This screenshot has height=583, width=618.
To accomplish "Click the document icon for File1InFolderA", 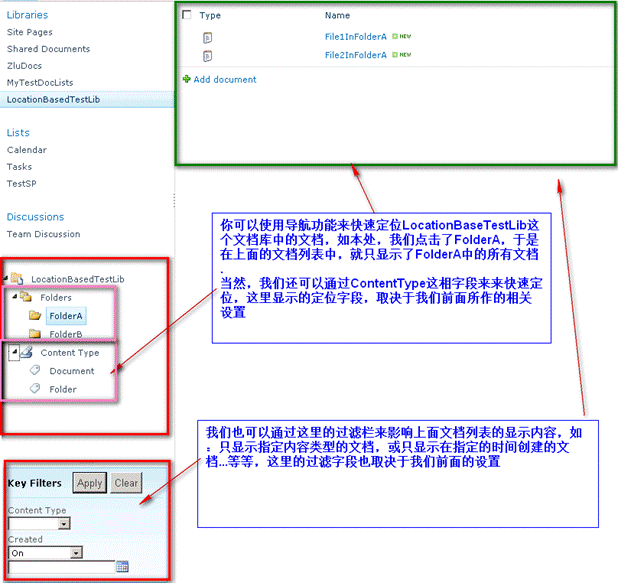I will tap(207, 38).
